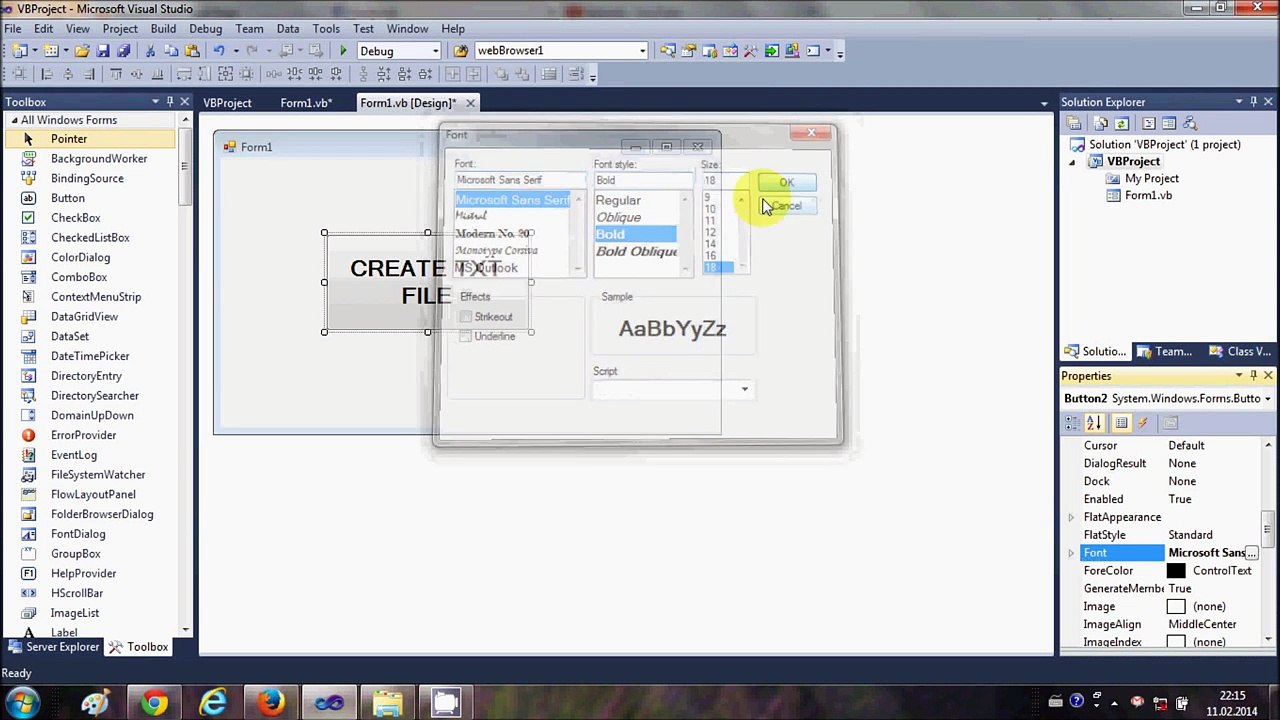Save all files using the toolbar icon
This screenshot has width=1280, height=720.
(124, 51)
